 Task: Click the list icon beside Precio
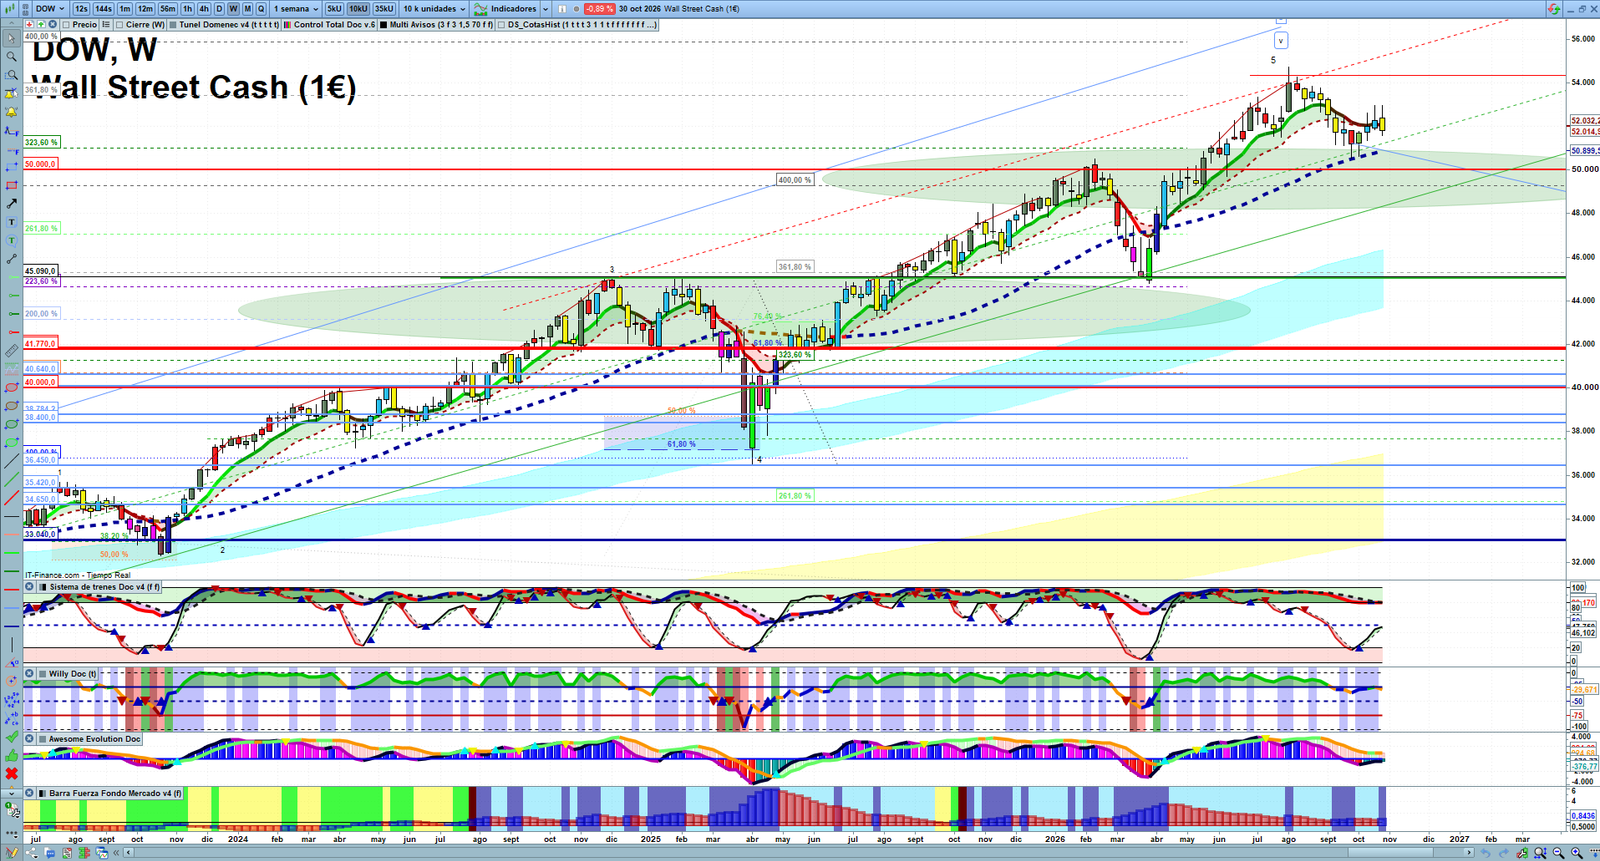(x=106, y=25)
